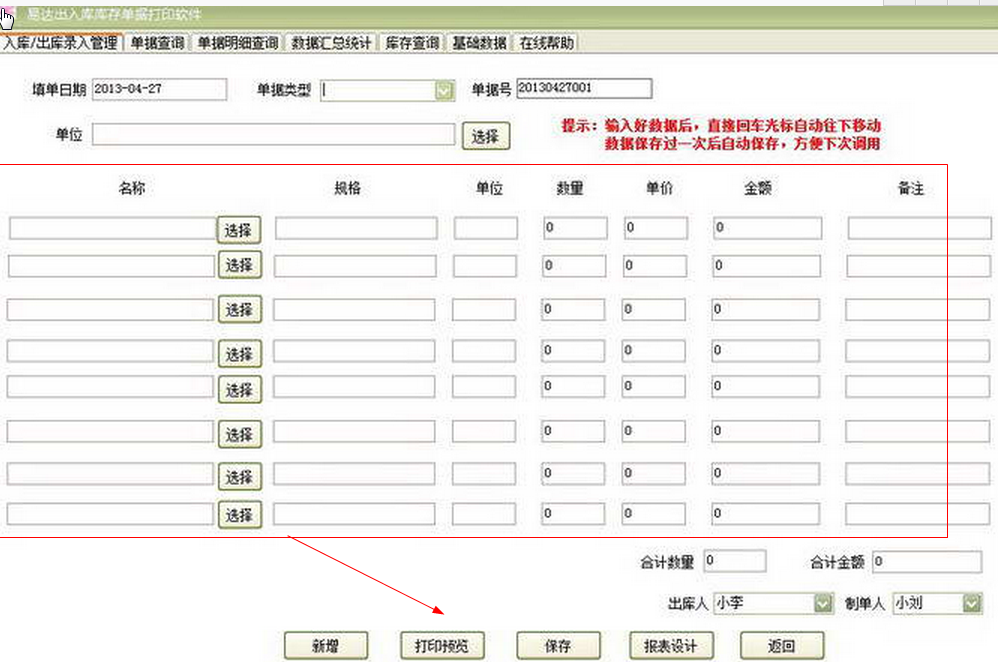998x662 pixels.
Task: Click the first row 单位 field
Action: (x=486, y=229)
